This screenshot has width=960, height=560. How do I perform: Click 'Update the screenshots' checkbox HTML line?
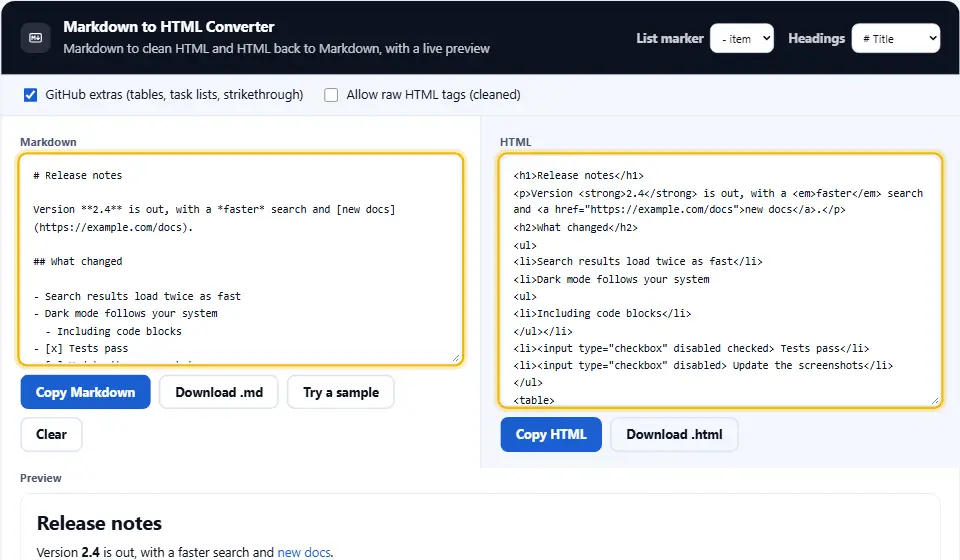pos(703,365)
